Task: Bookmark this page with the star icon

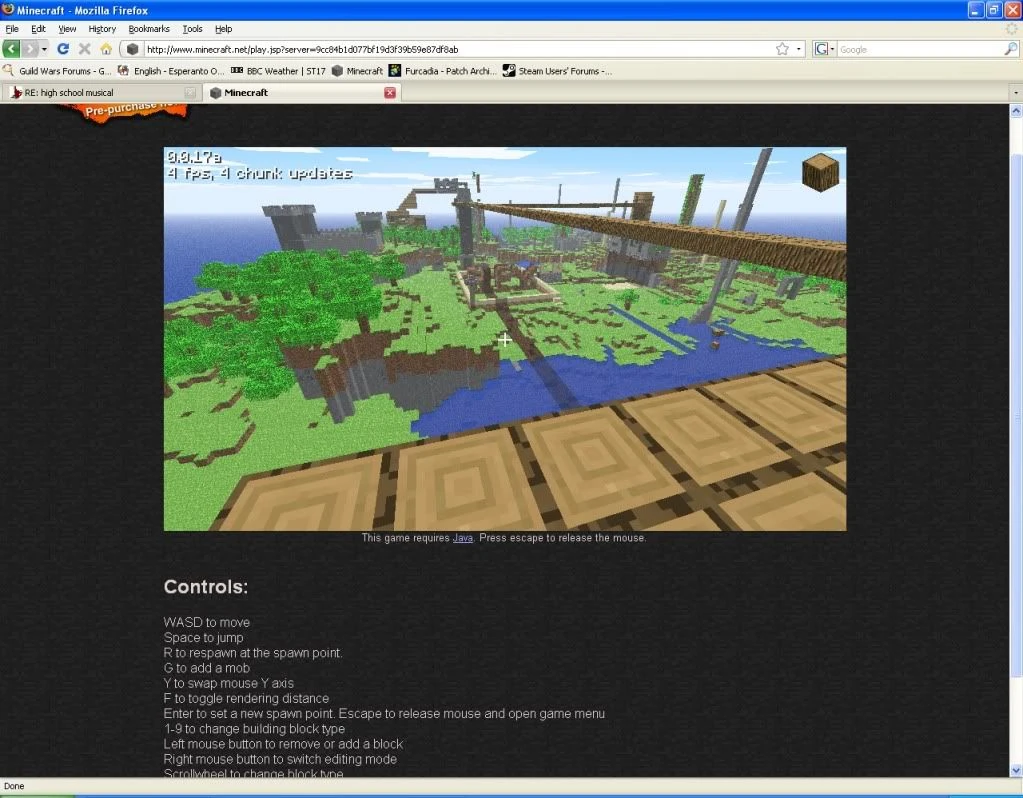Action: [782, 49]
